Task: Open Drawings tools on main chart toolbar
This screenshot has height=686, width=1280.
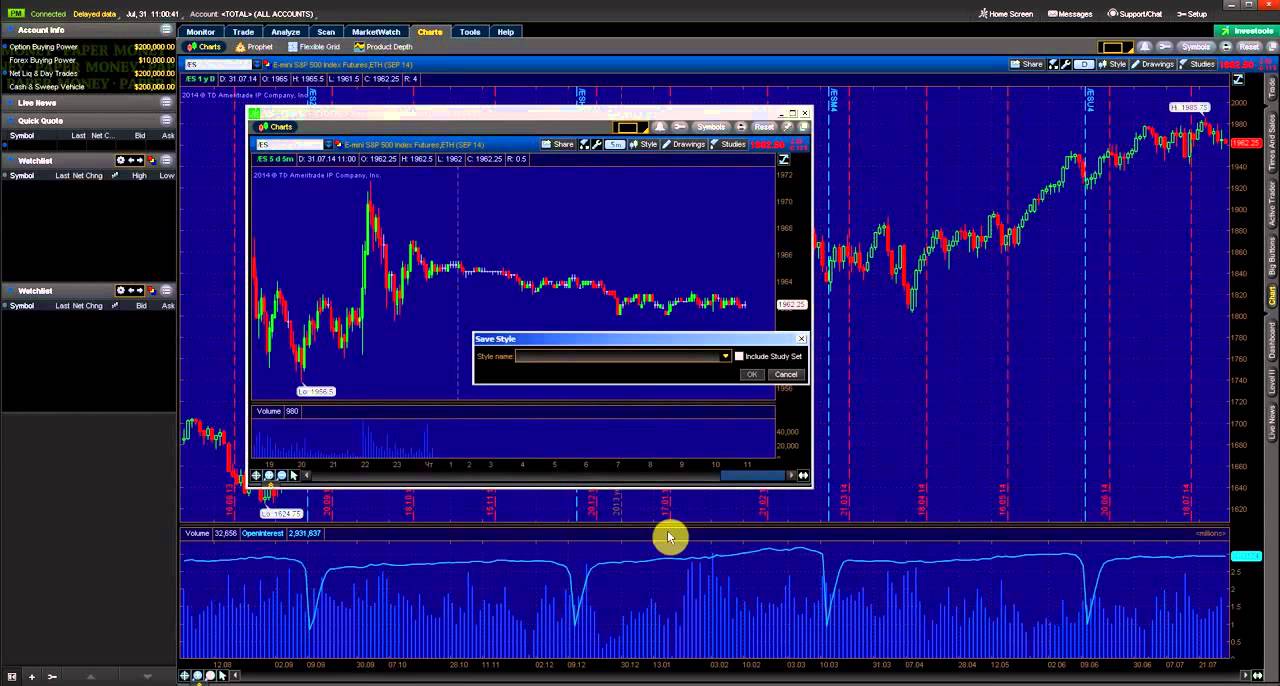Action: (x=1153, y=64)
